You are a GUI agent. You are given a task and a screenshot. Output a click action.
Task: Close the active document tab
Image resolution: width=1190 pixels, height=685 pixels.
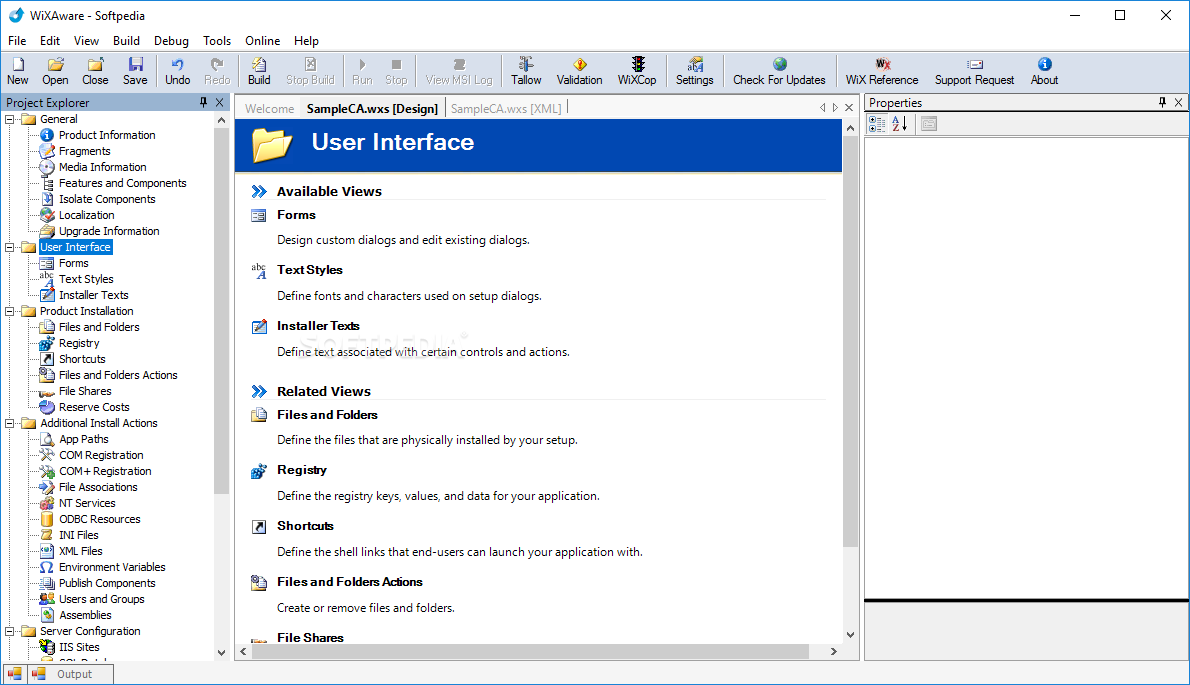coord(849,108)
